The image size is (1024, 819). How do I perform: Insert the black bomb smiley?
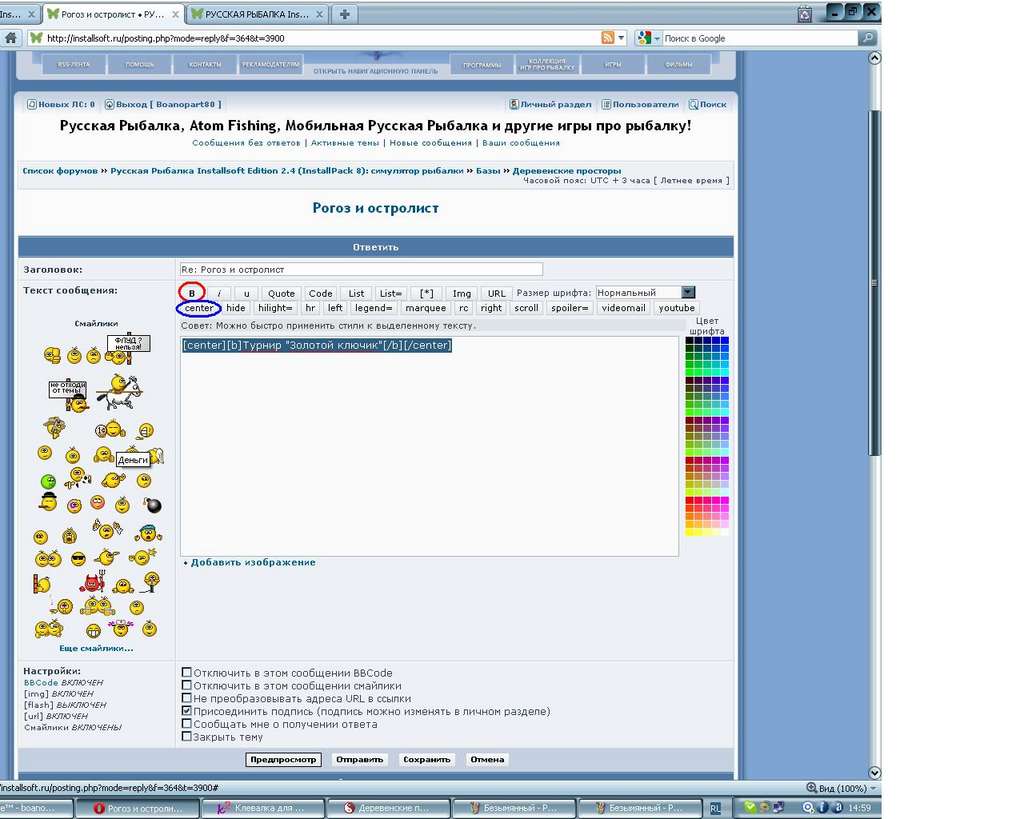(x=153, y=505)
